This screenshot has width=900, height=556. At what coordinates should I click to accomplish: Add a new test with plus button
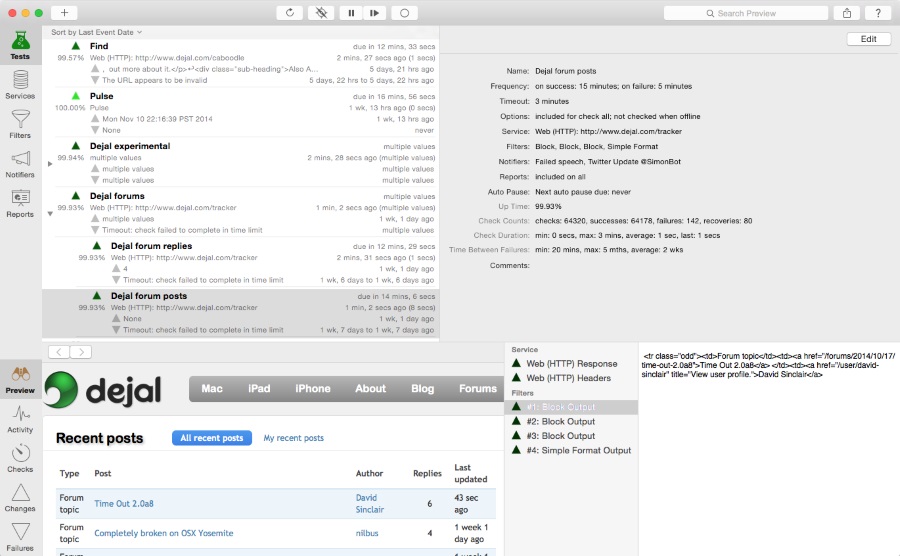[x=64, y=13]
